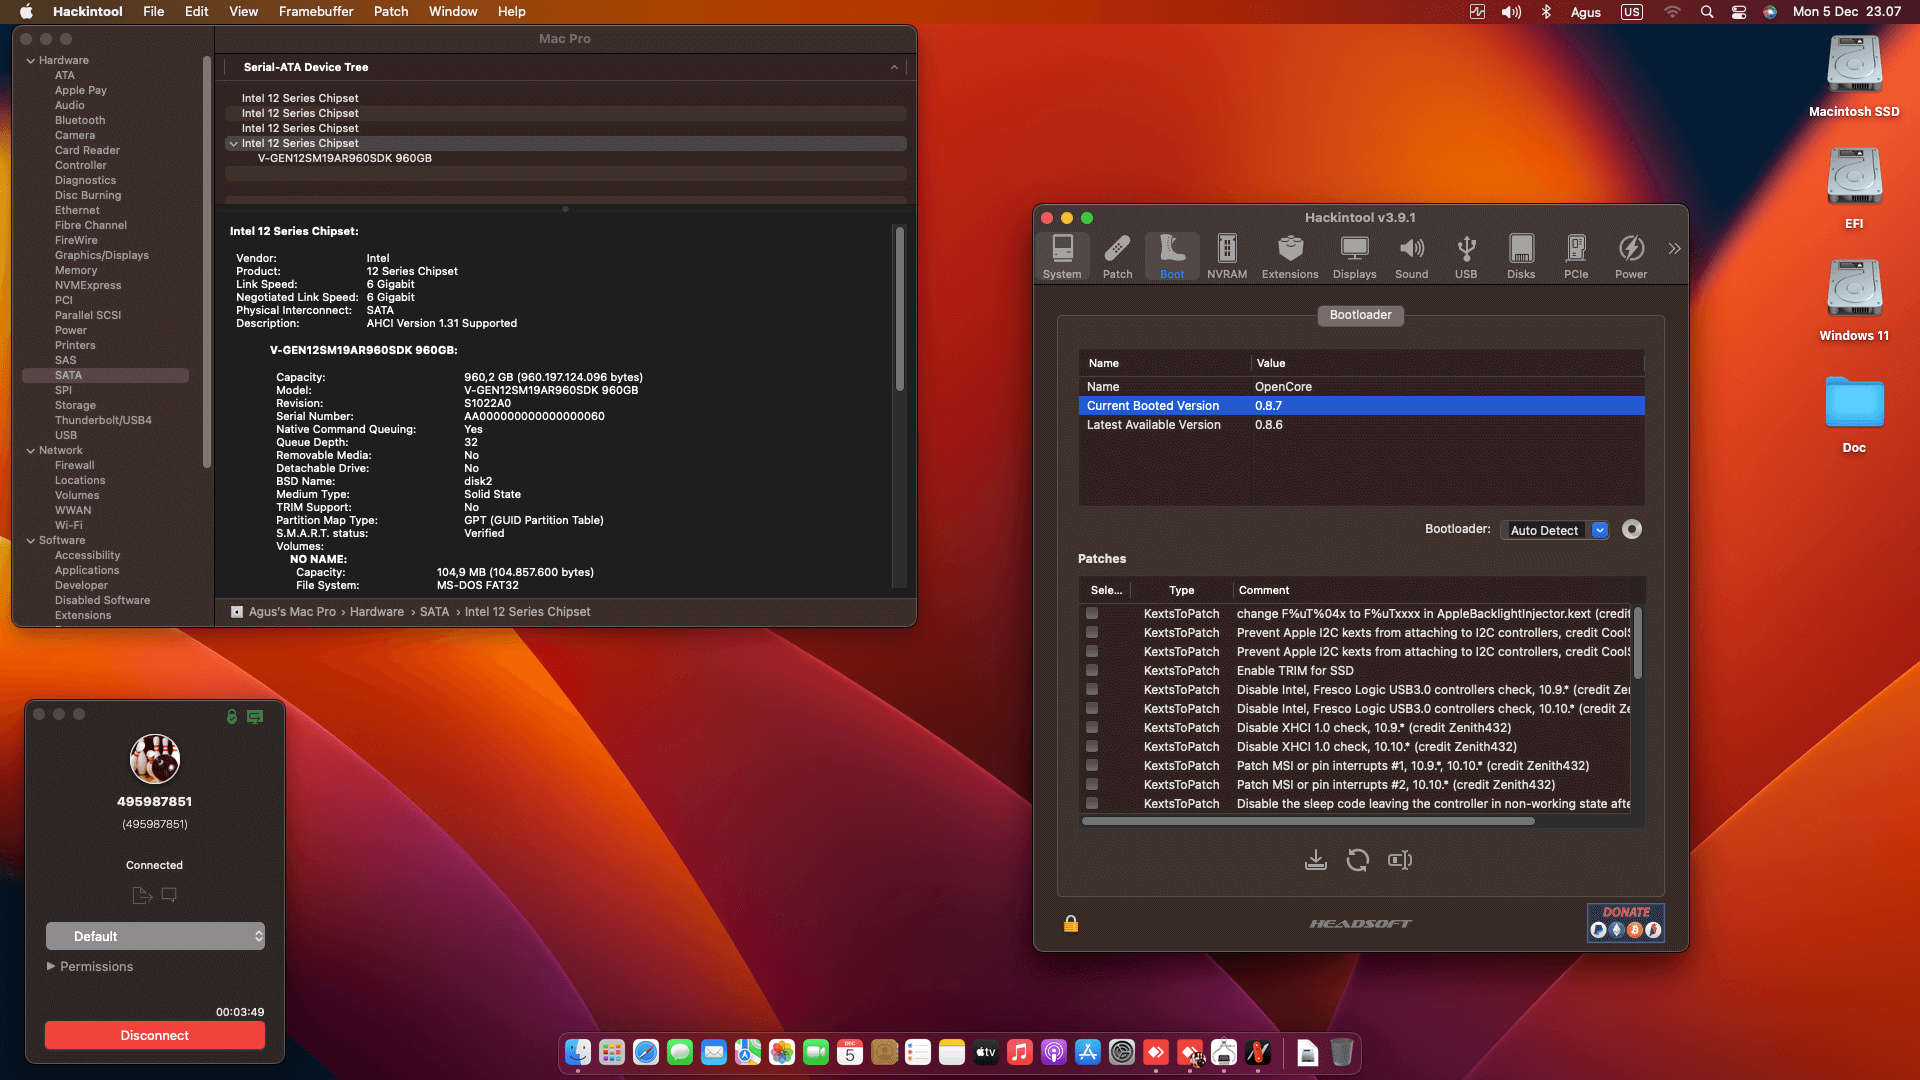The image size is (1920, 1080).
Task: Open the Framebuffer menu
Action: coord(315,11)
